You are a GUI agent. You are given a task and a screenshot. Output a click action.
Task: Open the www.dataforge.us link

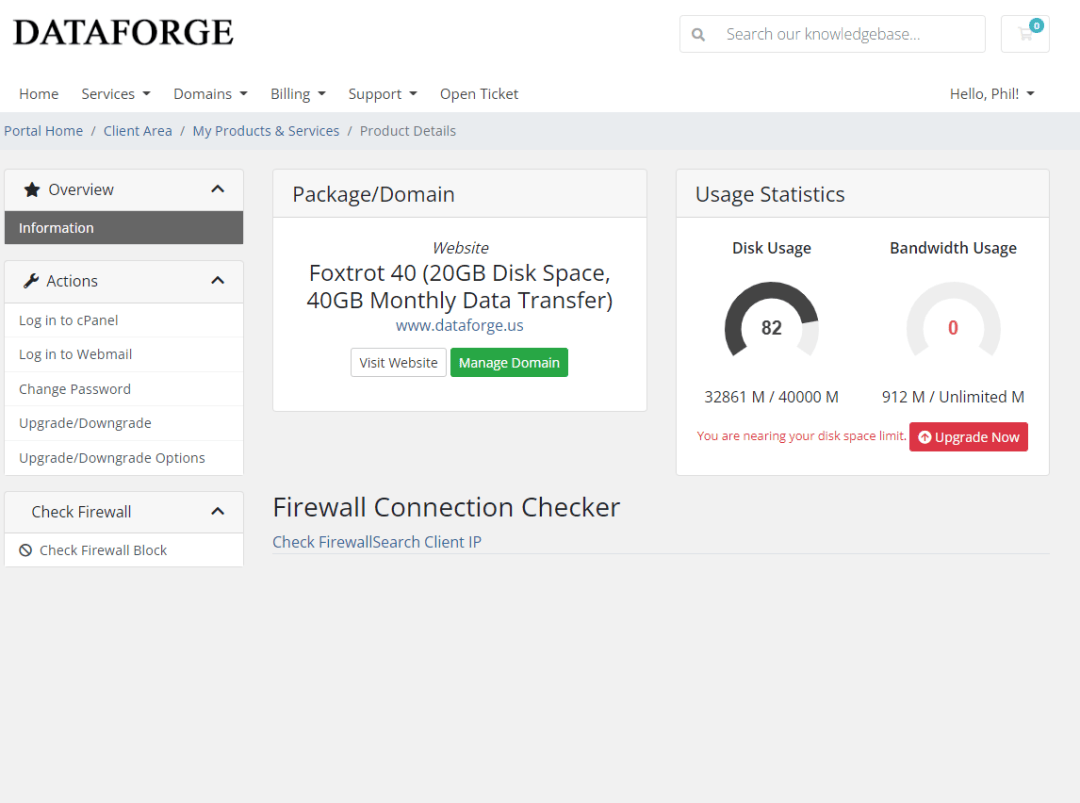(x=459, y=325)
